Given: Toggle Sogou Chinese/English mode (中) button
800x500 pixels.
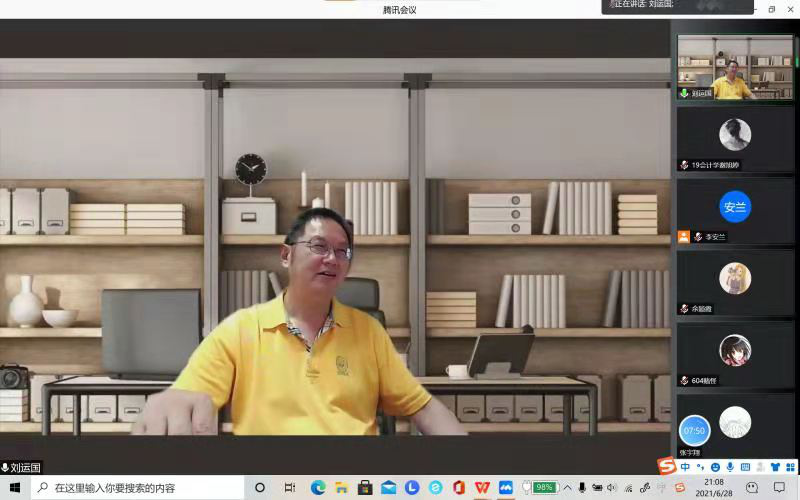Looking at the screenshot, I should coord(685,467).
